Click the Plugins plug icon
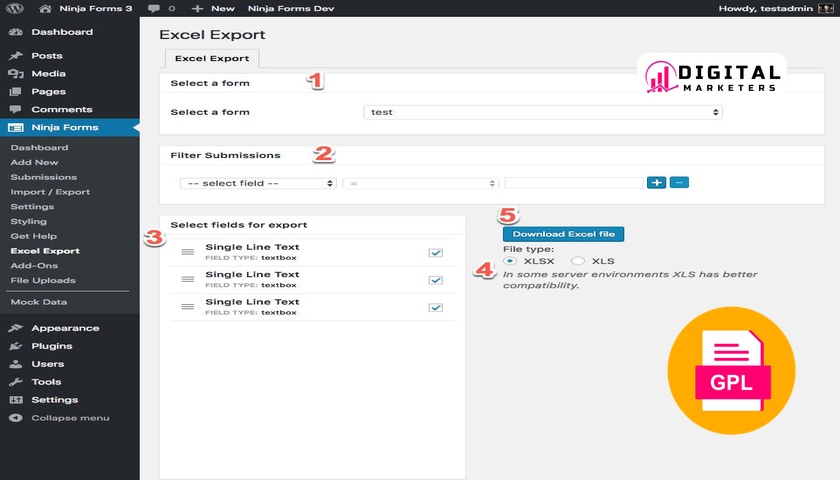The width and height of the screenshot is (840, 480). (x=16, y=346)
